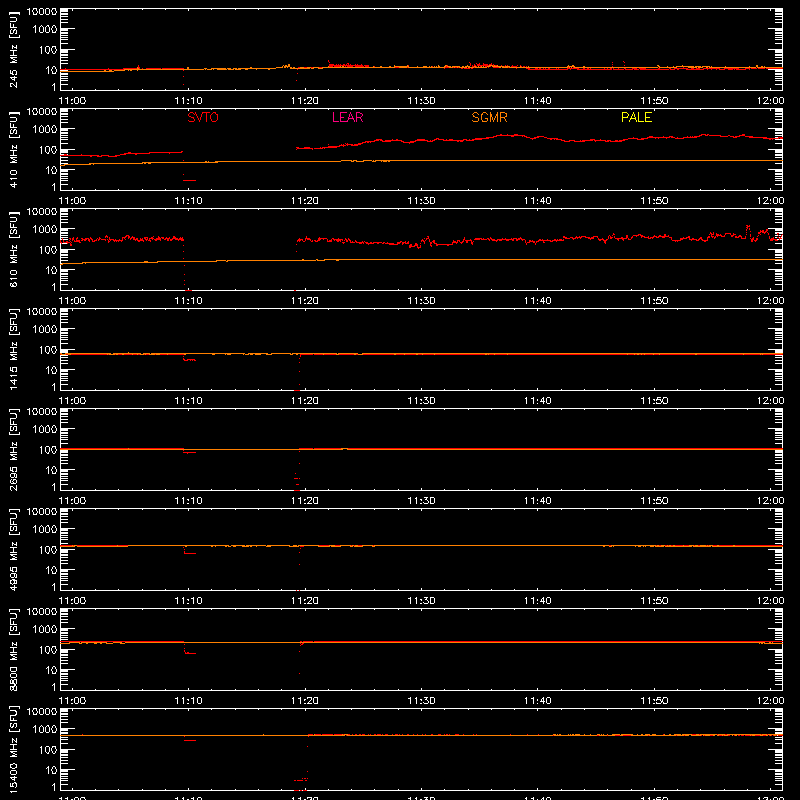Click the 10000 y-axis value of the 245 MHz plot

coord(42,12)
